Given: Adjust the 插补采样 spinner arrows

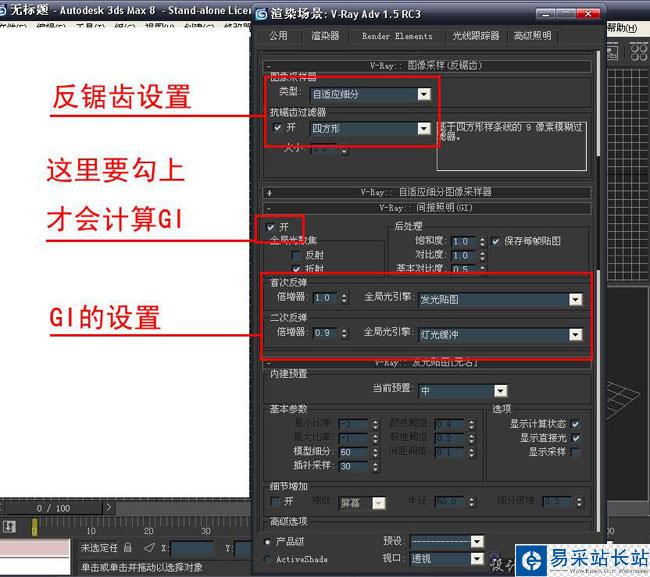Looking at the screenshot, I should click(x=375, y=466).
